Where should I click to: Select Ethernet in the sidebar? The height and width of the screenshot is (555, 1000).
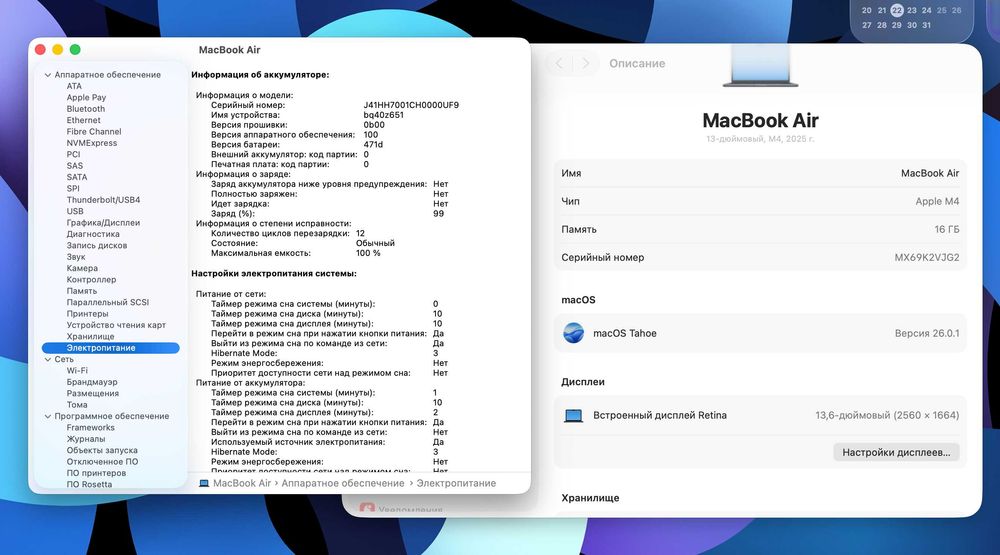(84, 120)
